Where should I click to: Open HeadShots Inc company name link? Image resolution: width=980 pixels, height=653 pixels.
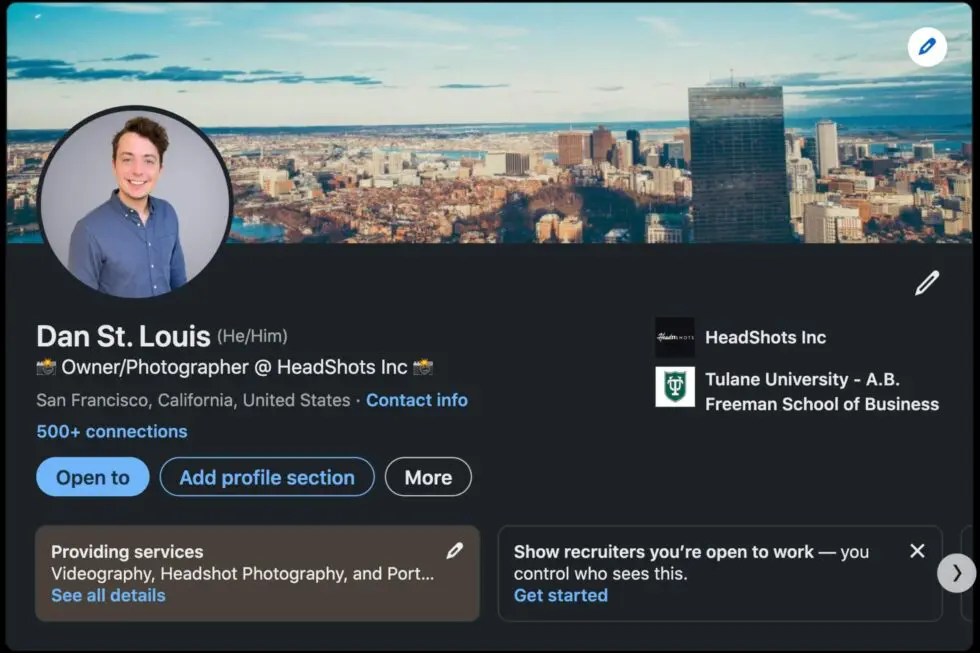[766, 338]
